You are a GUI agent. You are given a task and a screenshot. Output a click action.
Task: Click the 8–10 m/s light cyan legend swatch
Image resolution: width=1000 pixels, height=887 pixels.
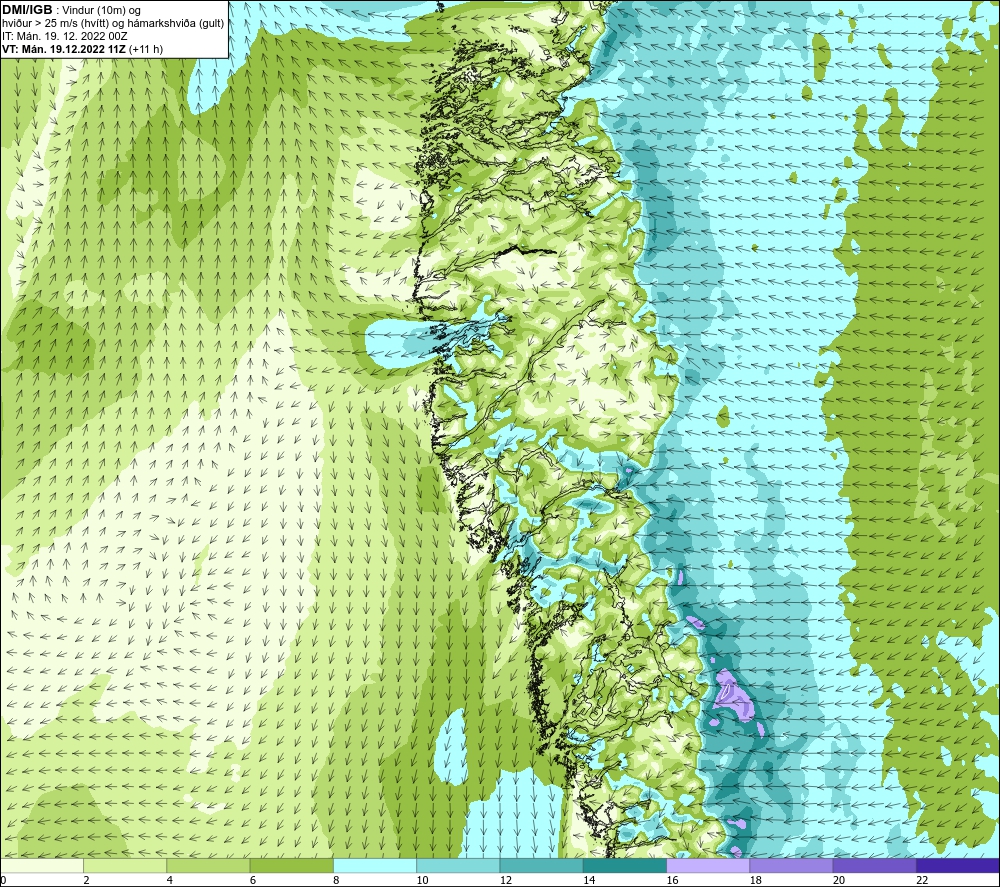[x=375, y=865]
